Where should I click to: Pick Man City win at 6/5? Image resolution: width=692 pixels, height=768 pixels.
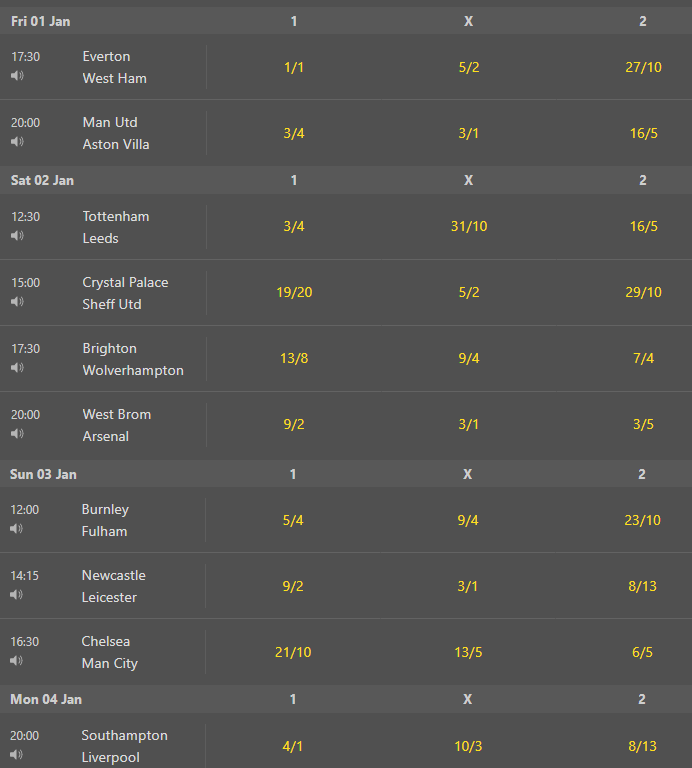642,652
